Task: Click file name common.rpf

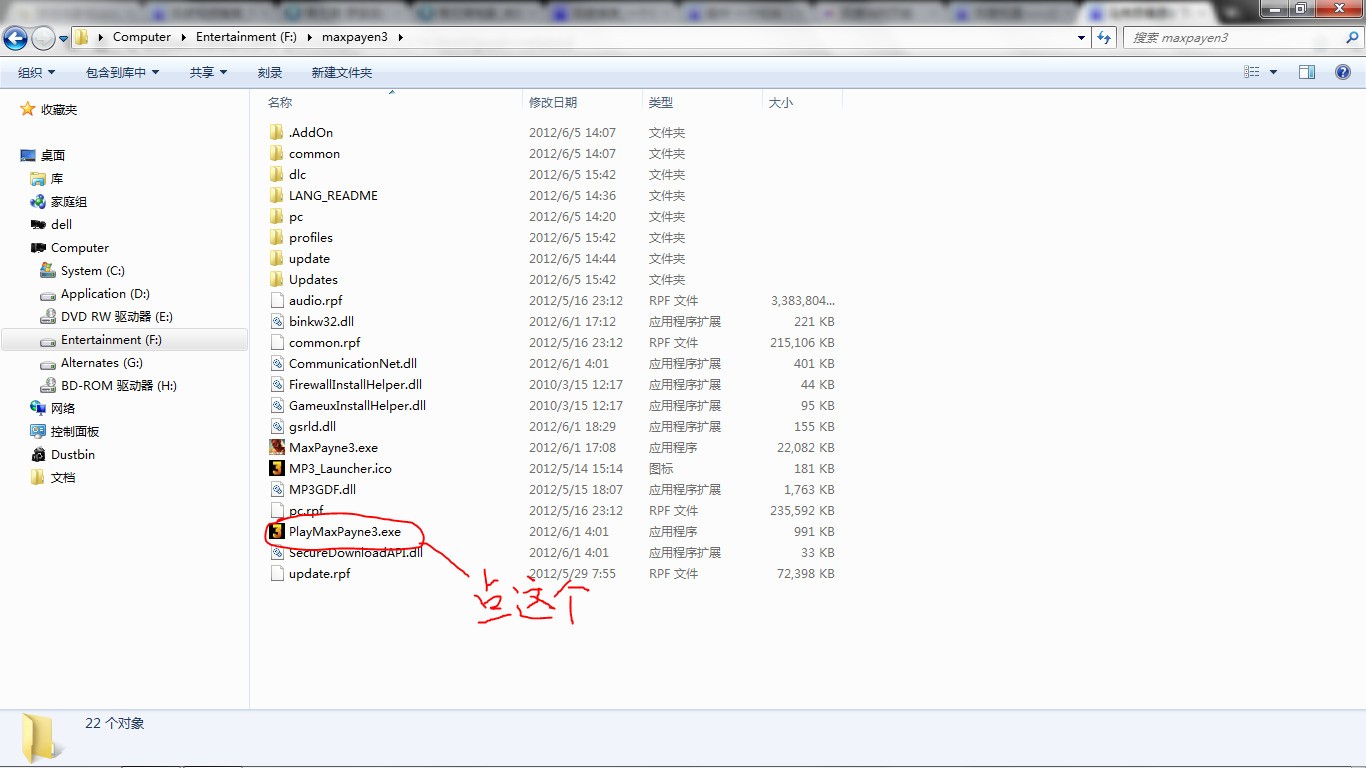Action: click(x=325, y=342)
